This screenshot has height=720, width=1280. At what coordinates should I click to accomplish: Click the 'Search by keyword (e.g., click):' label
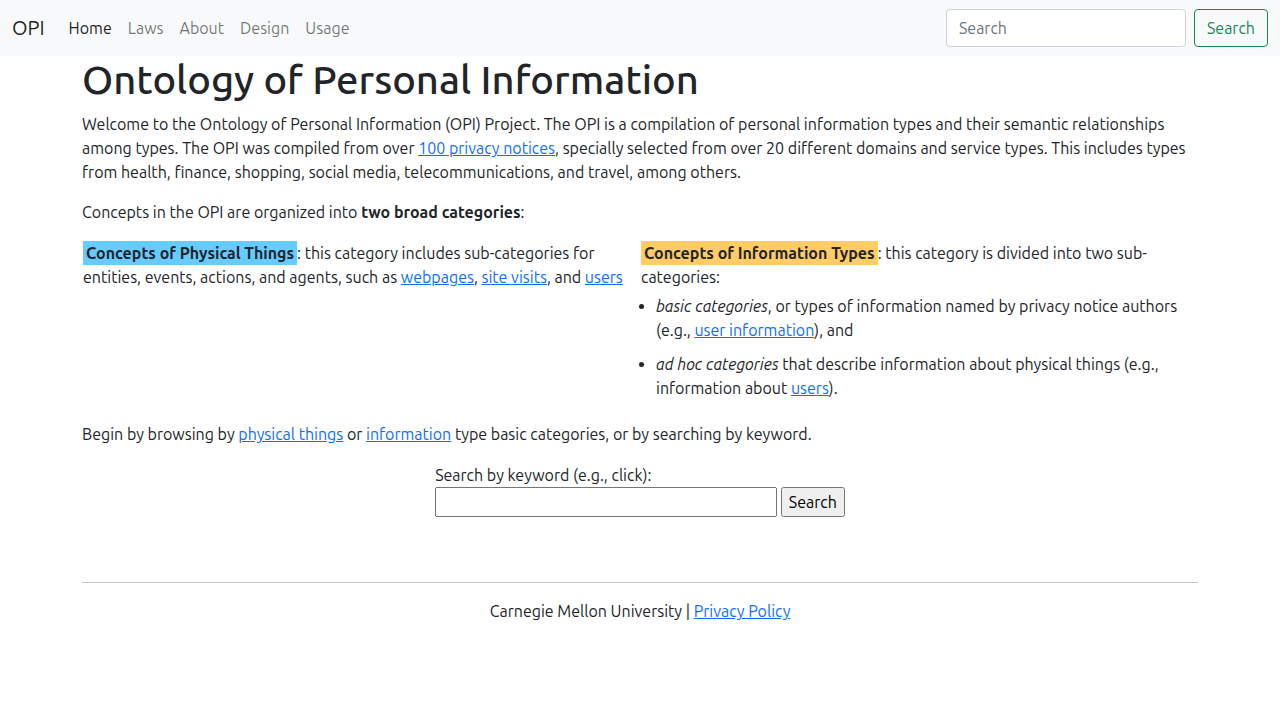pyautogui.click(x=543, y=475)
